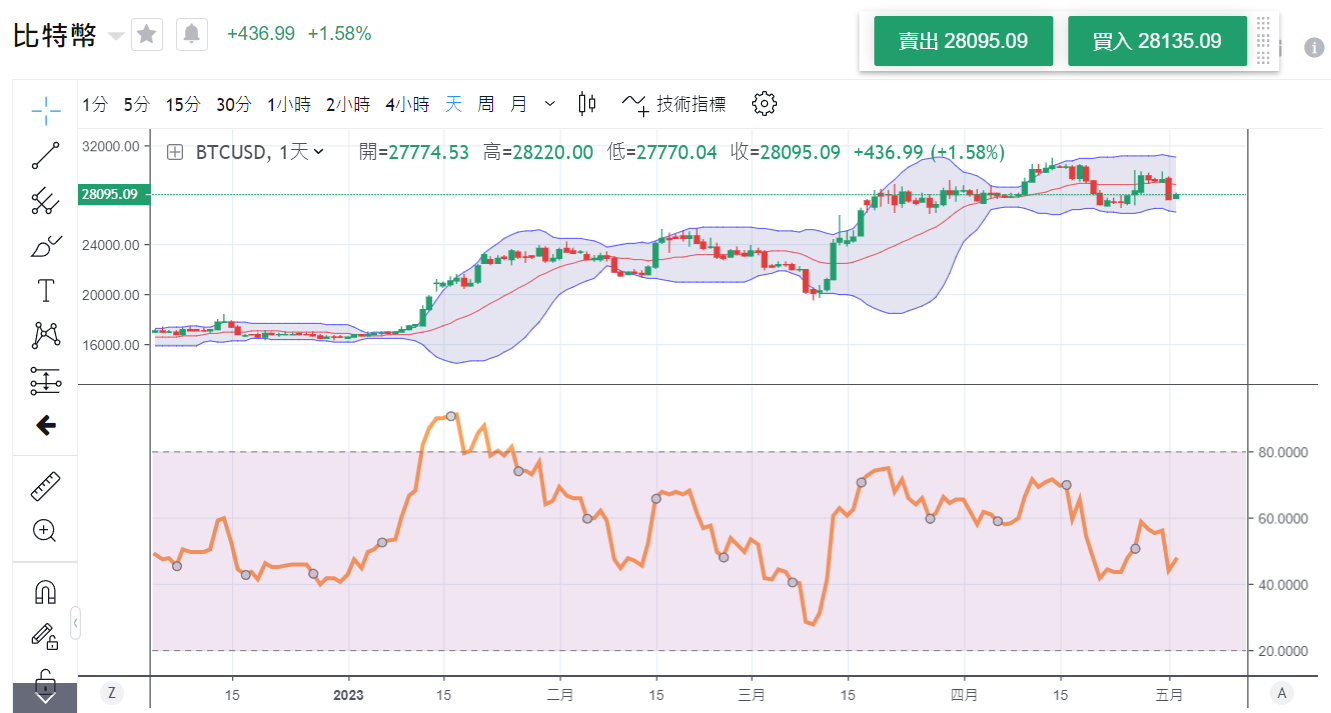1331x713 pixels.
Task: Expand the 比特幣 symbol dropdown arrow
Action: point(116,36)
